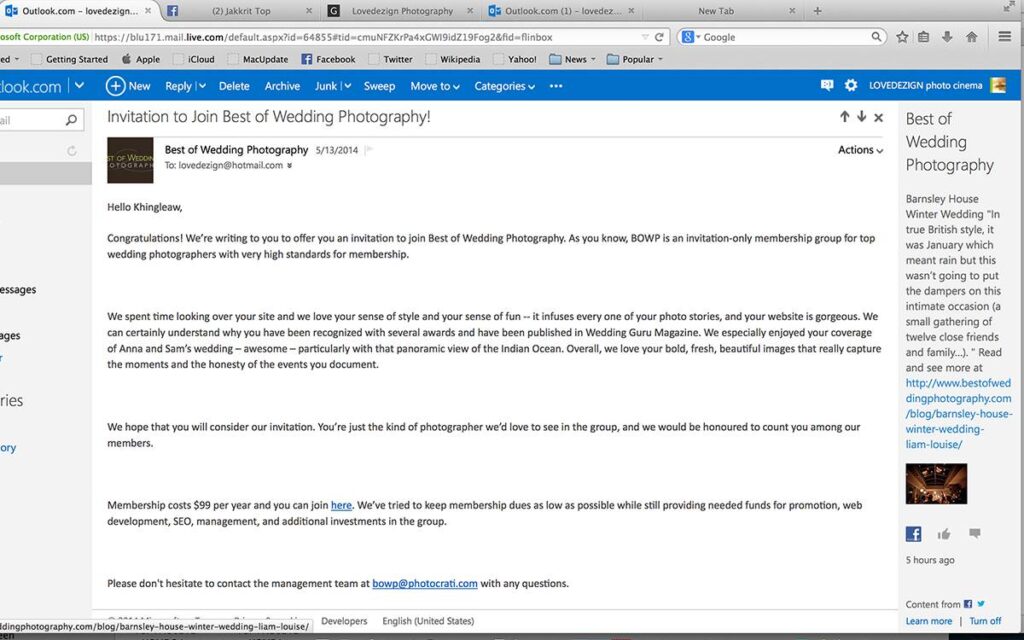The image size is (1024, 640).
Task: Go to previous message with up arrow
Action: click(844, 117)
